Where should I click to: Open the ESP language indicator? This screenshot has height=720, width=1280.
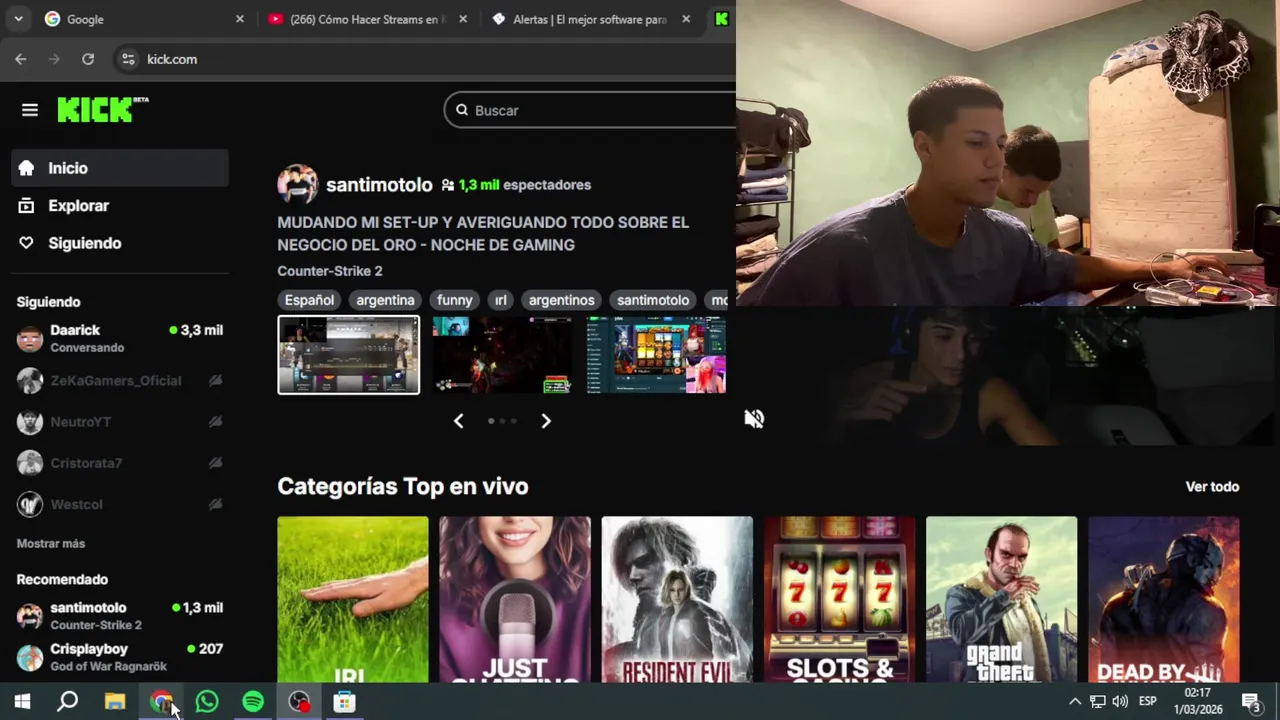pyautogui.click(x=1148, y=702)
